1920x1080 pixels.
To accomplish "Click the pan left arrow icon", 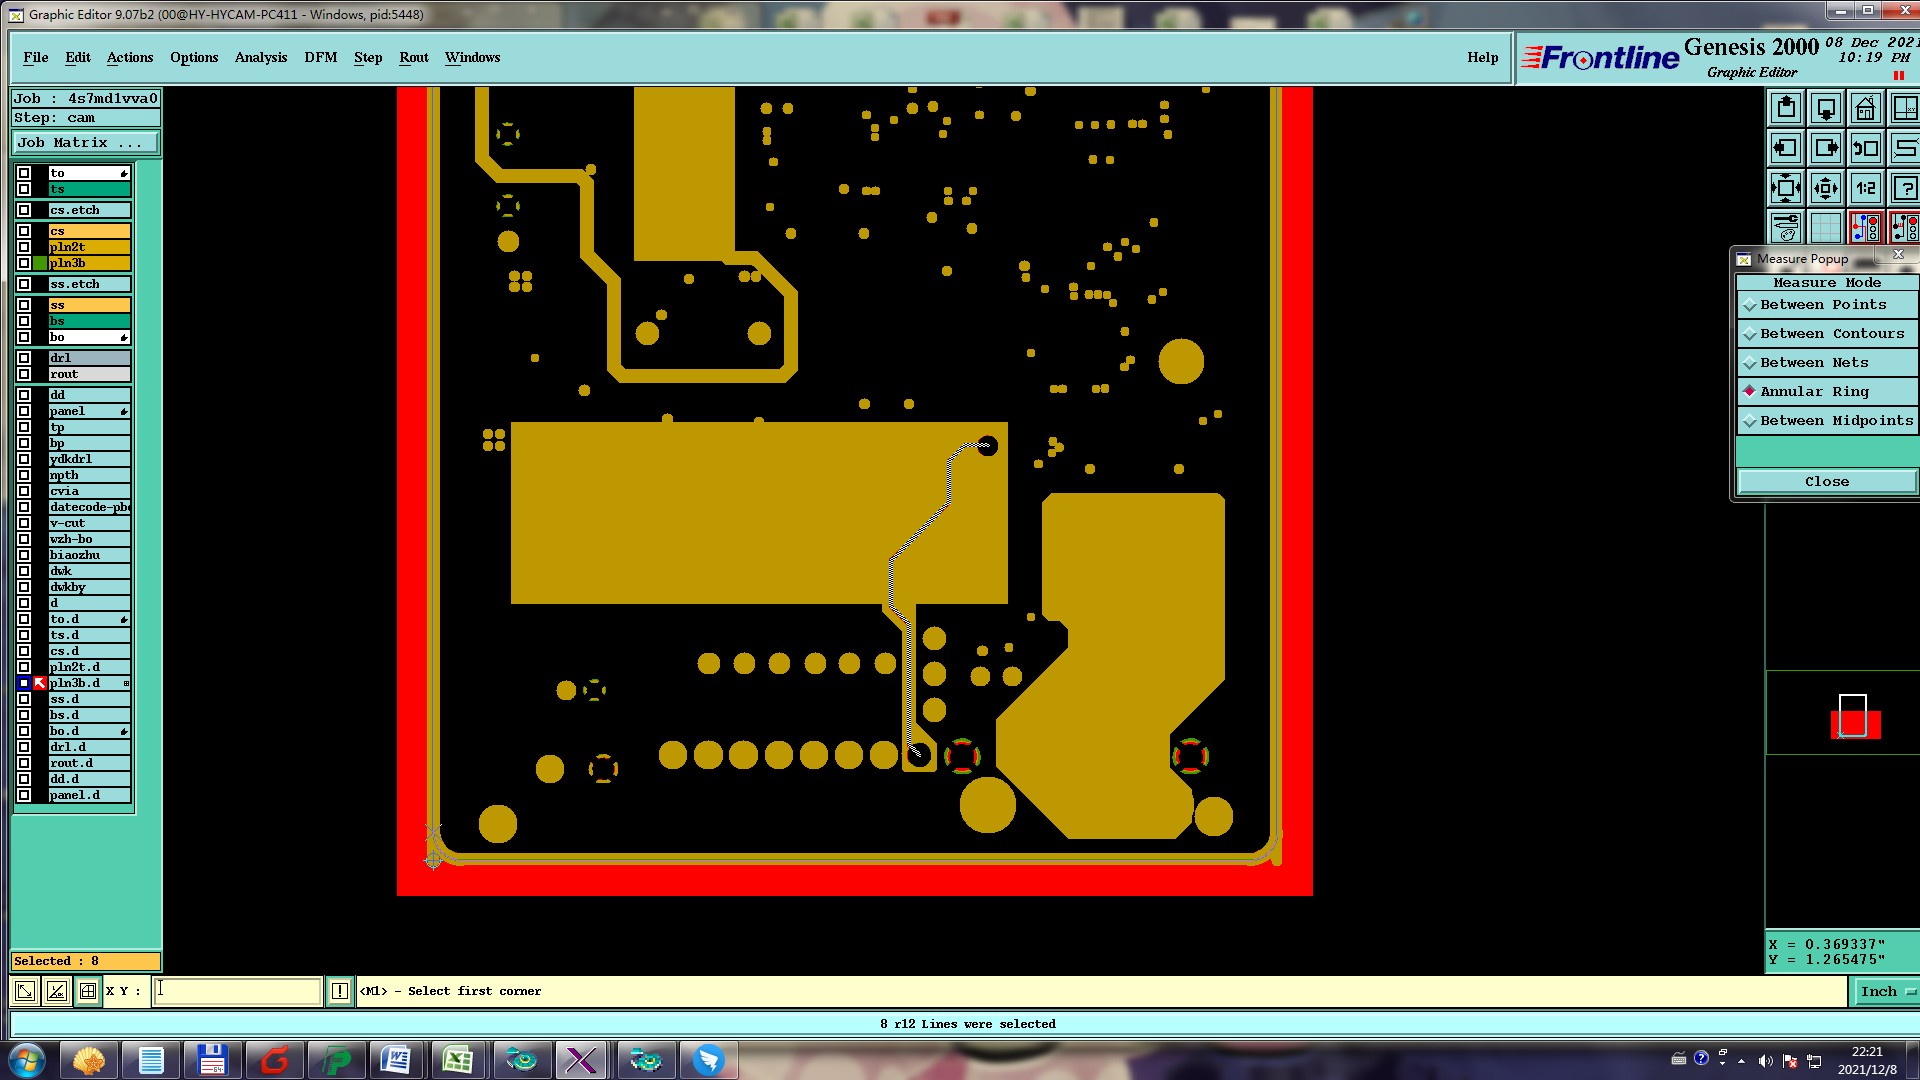I will pyautogui.click(x=1786, y=148).
